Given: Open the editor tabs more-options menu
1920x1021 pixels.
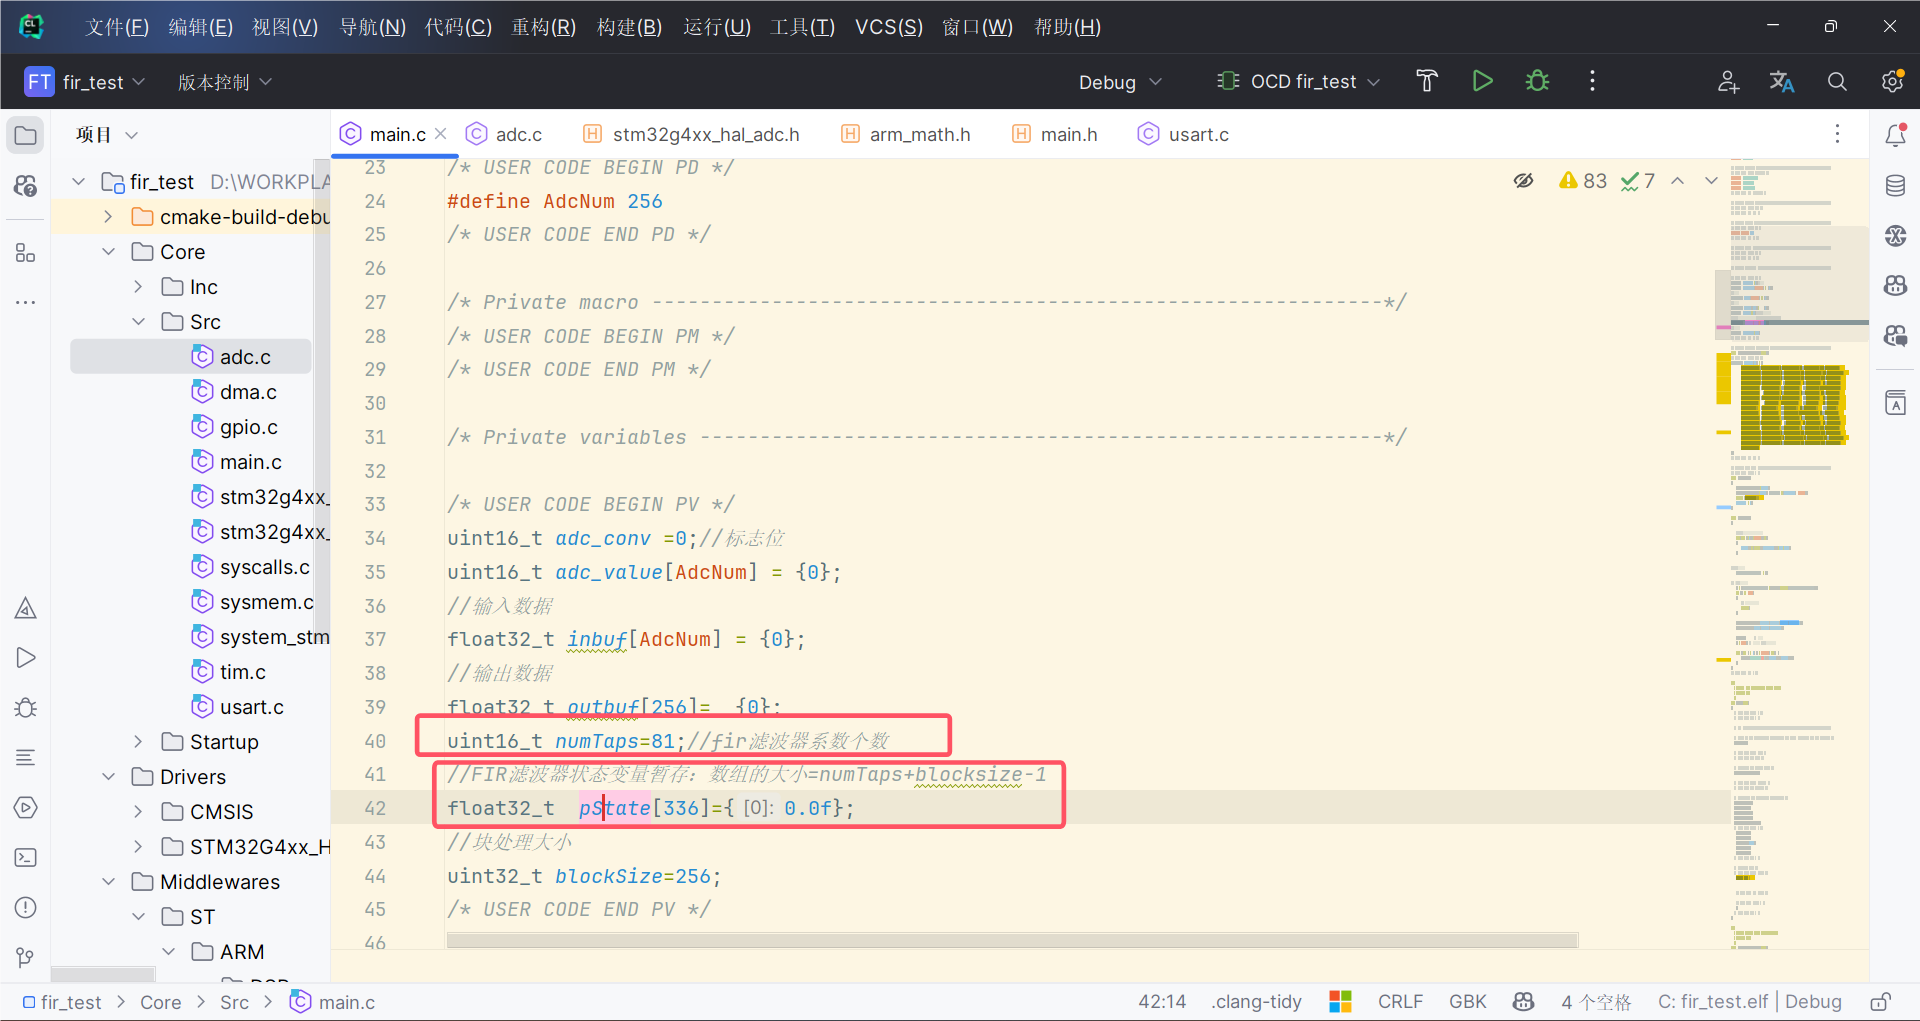Looking at the screenshot, I should pyautogui.click(x=1837, y=134).
